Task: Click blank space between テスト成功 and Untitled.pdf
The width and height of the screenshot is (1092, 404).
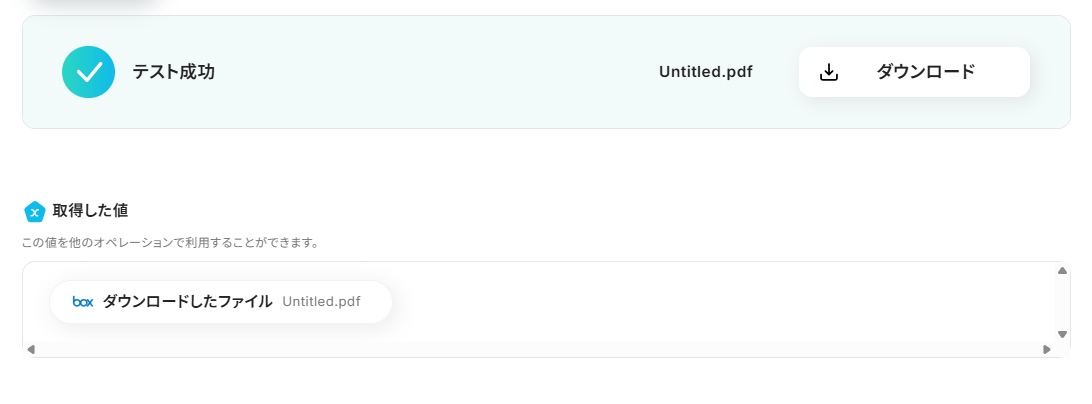Action: point(430,72)
